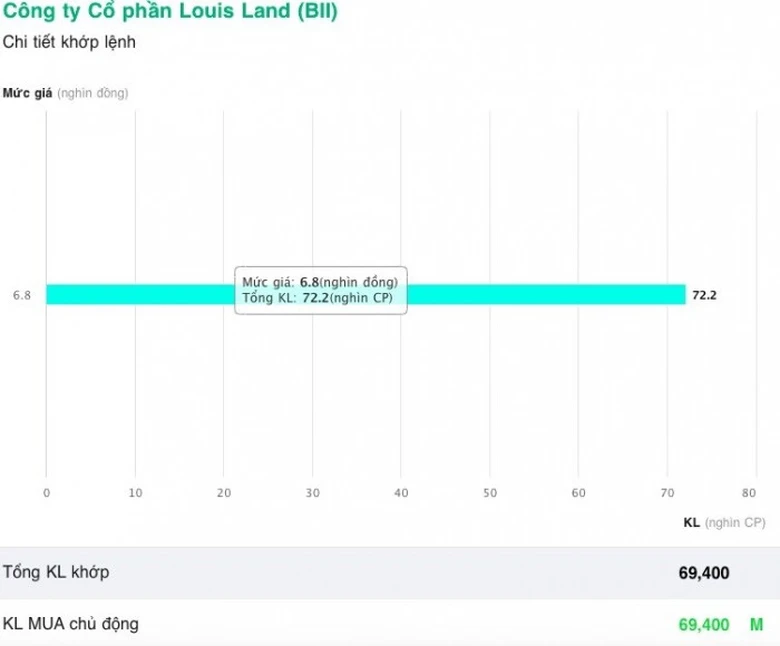Select the 40 tick on the volume axis

pos(401,492)
